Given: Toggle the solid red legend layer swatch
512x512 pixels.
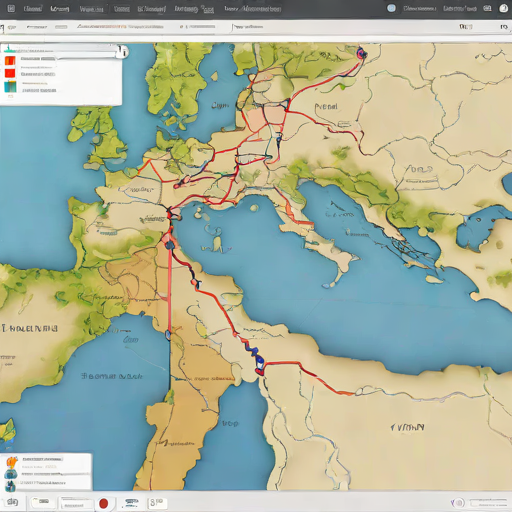Looking at the screenshot, I should [10, 73].
